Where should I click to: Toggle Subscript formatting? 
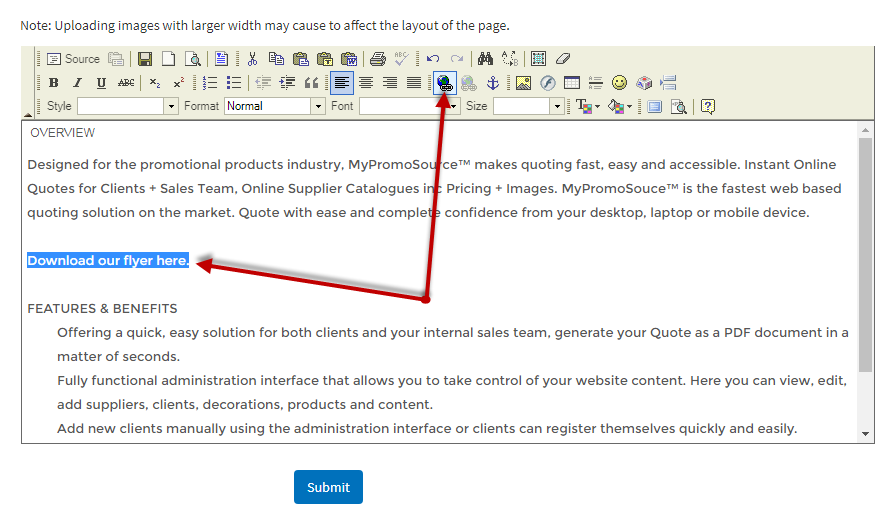click(155, 83)
